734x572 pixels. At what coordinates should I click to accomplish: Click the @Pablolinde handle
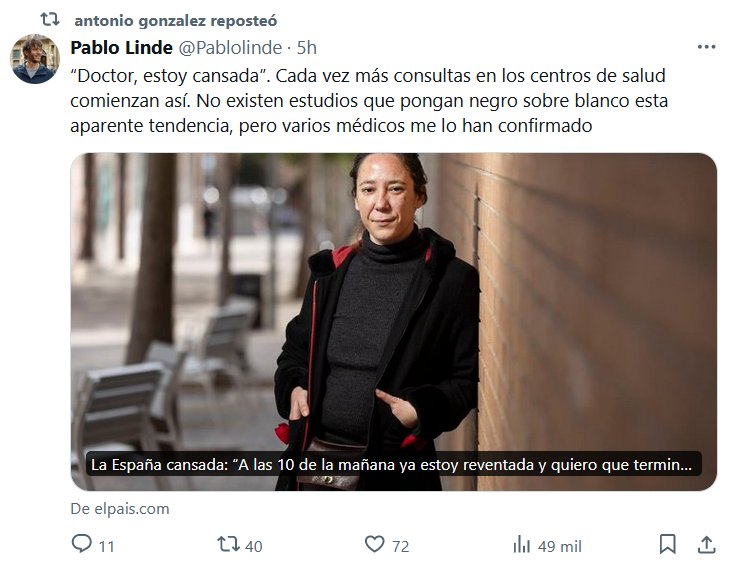pos(230,48)
